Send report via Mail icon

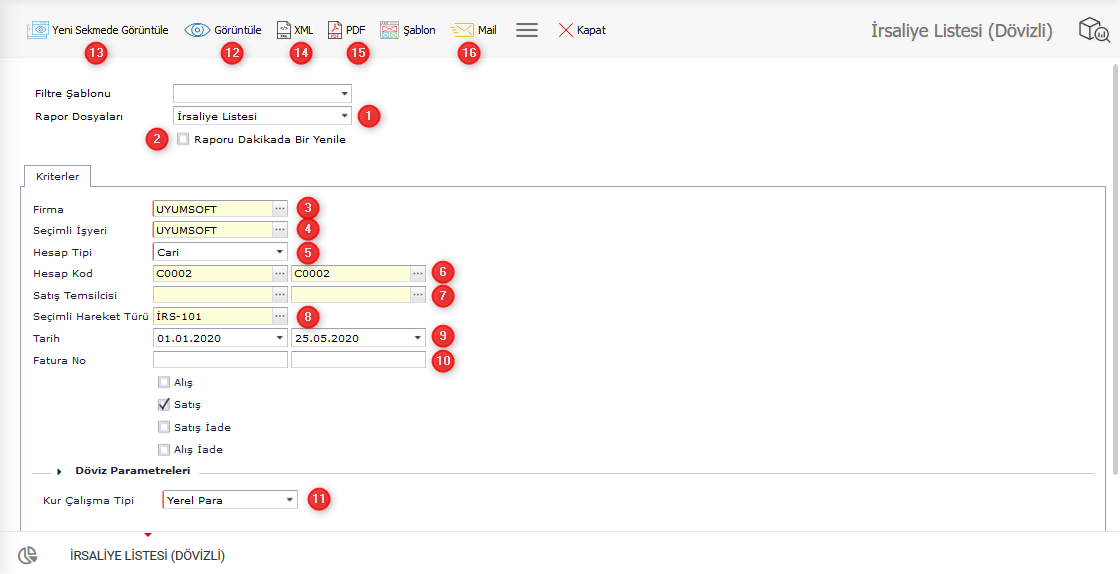[462, 30]
